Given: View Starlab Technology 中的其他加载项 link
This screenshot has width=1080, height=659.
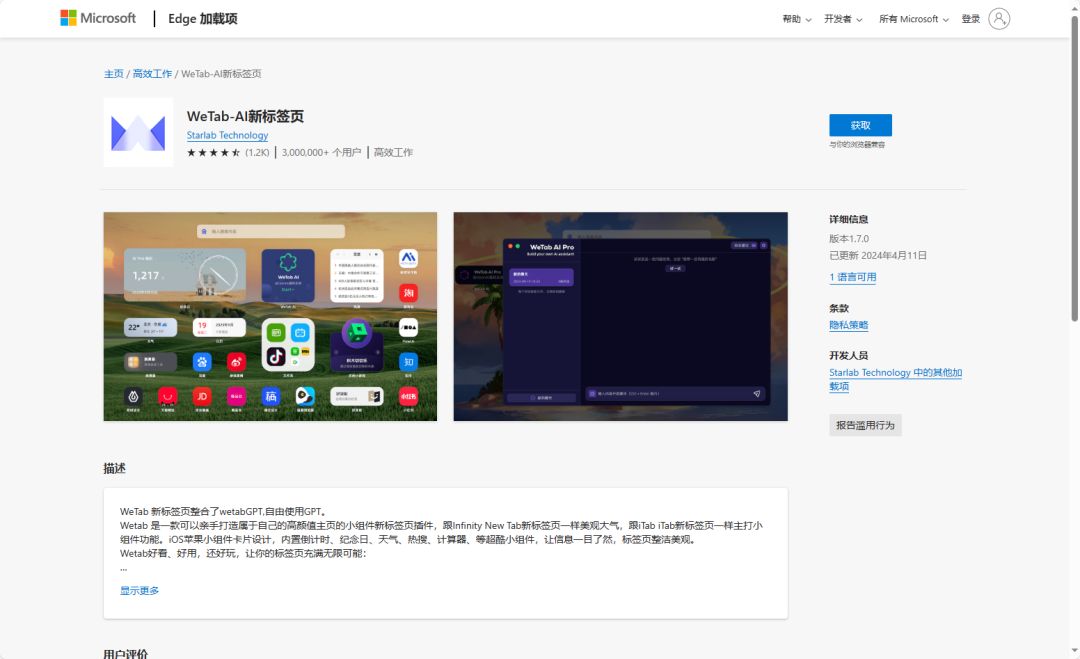Looking at the screenshot, I should click(x=895, y=379).
